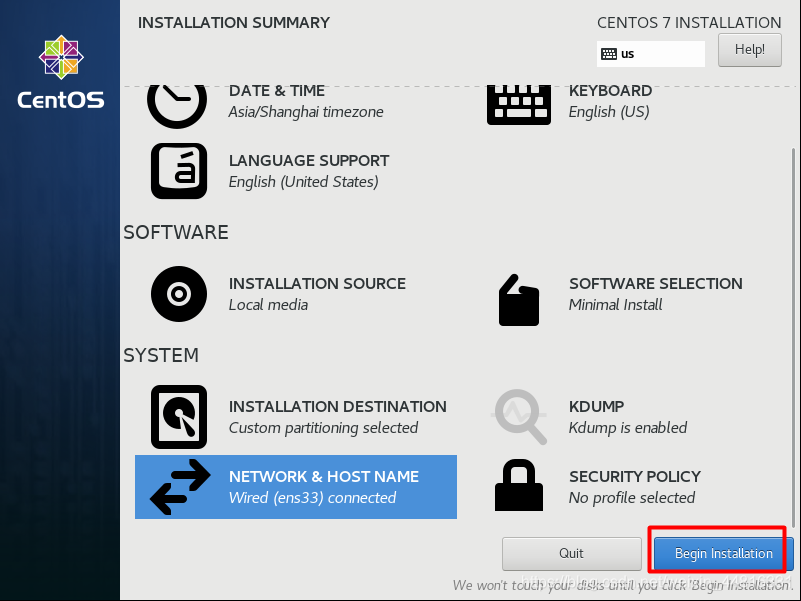This screenshot has width=801, height=601.
Task: Click 'Local media' text
Action: coord(268,305)
